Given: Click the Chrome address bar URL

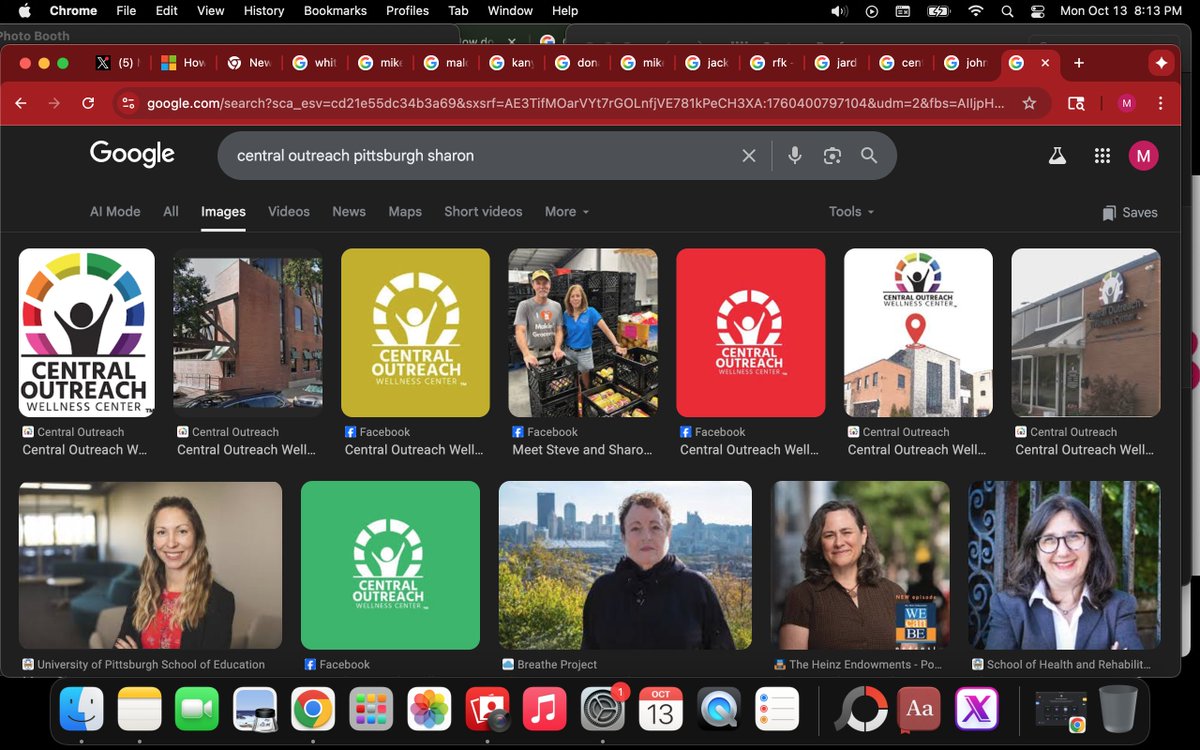Looking at the screenshot, I should [575, 103].
